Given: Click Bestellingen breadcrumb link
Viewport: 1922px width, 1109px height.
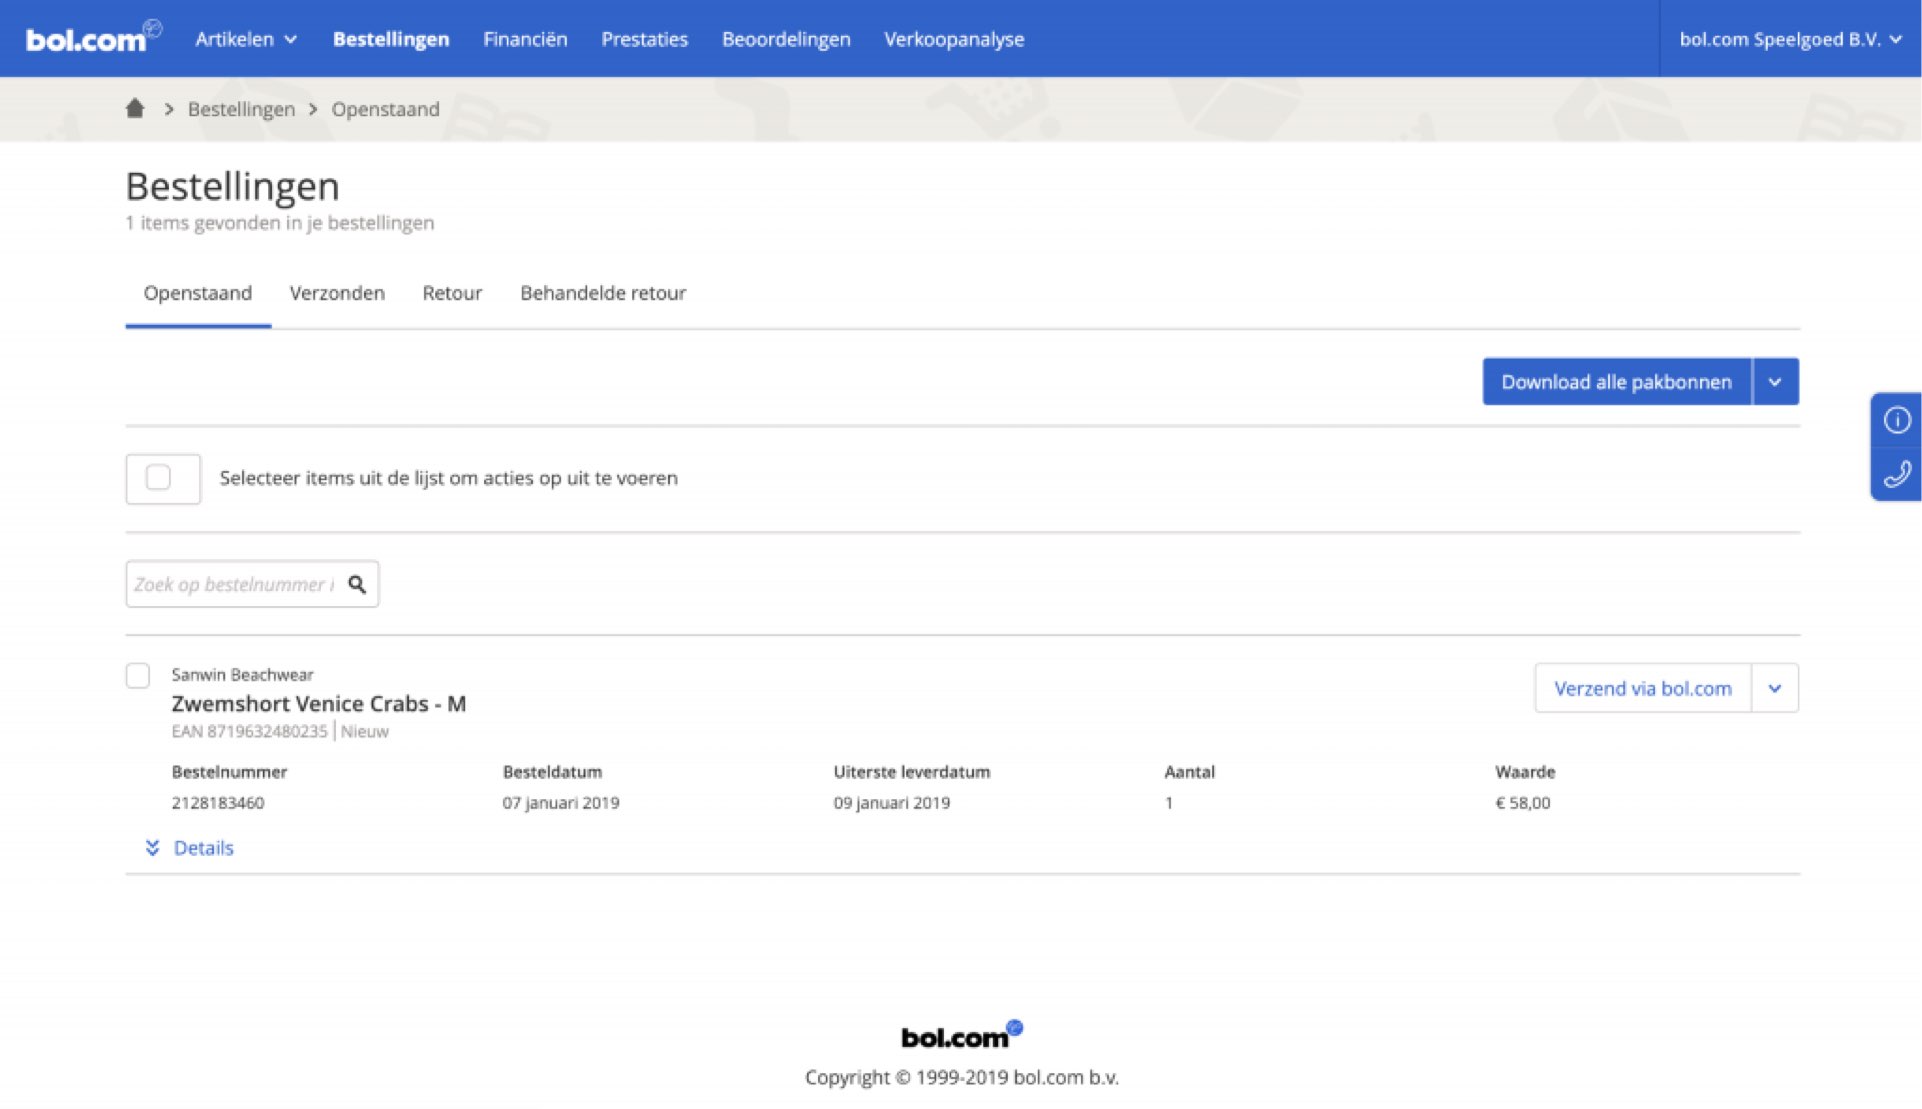Looking at the screenshot, I should (241, 109).
